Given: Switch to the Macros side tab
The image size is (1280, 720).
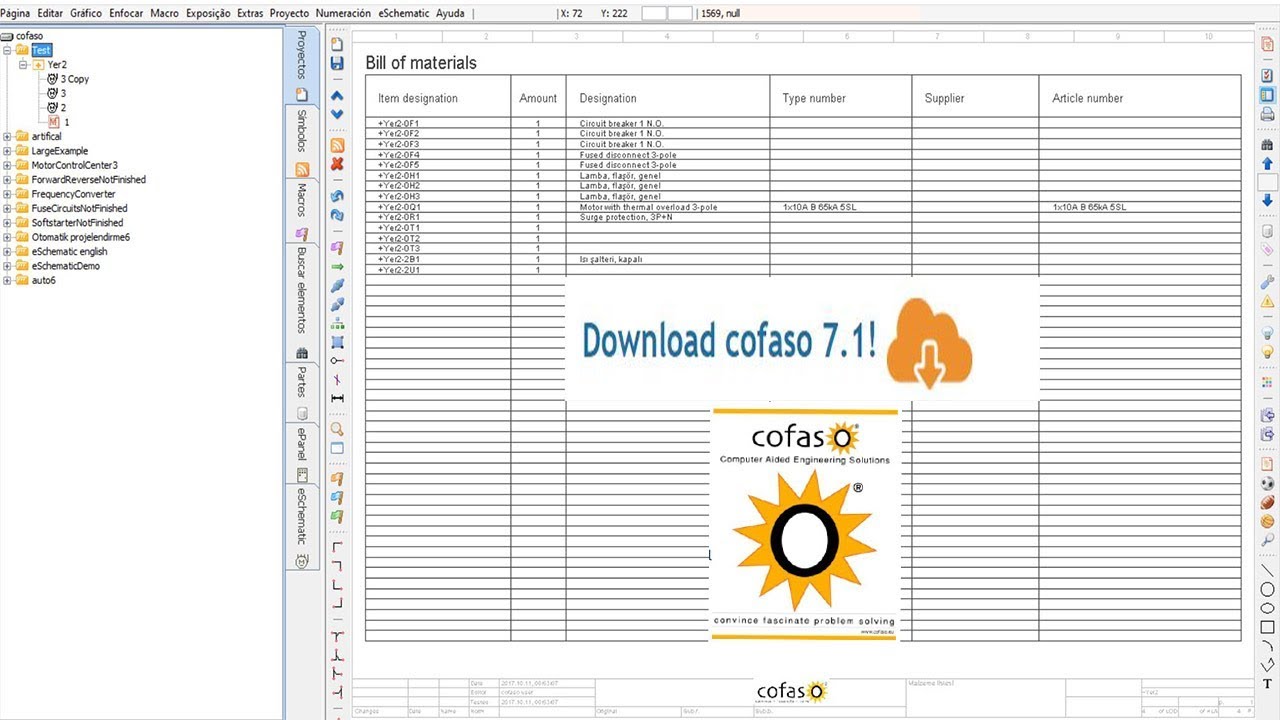Looking at the screenshot, I should [302, 212].
